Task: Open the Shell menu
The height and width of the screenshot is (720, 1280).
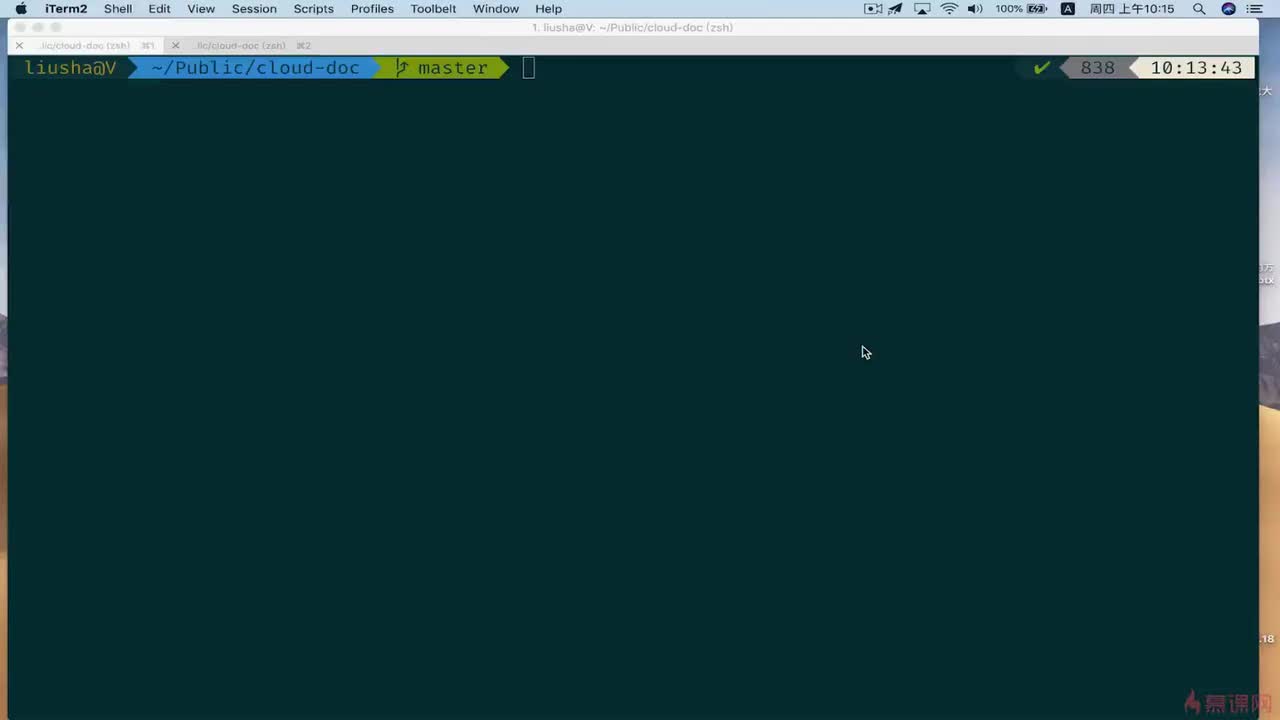Action: (118, 9)
